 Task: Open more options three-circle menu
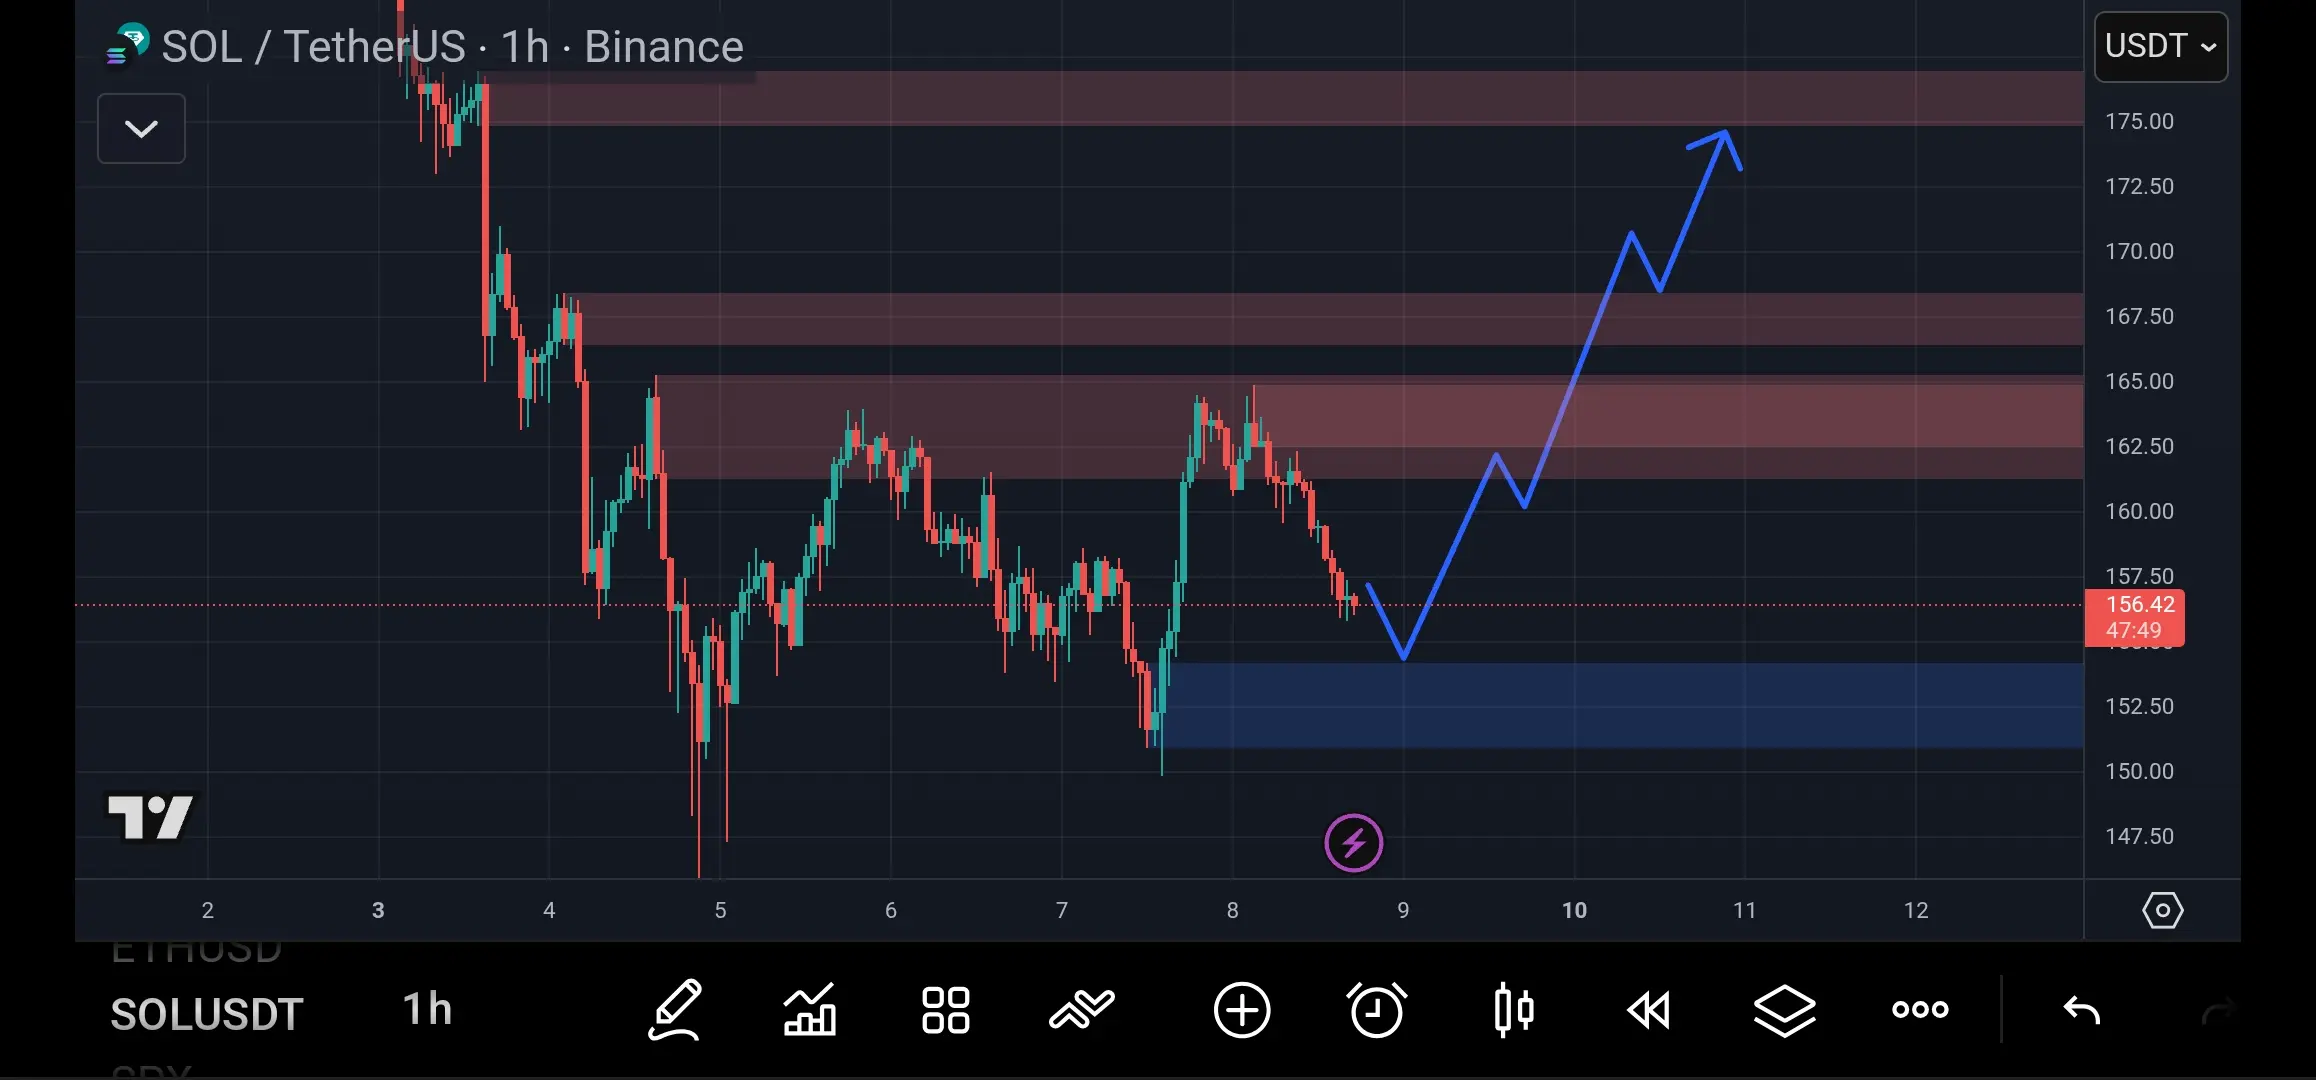tap(1920, 1010)
